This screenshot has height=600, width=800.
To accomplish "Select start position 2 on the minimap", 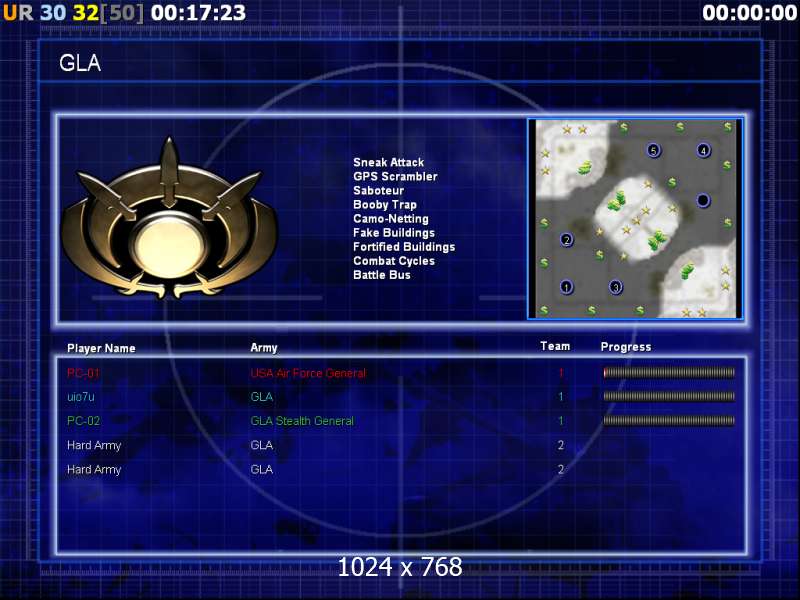I will pos(566,240).
